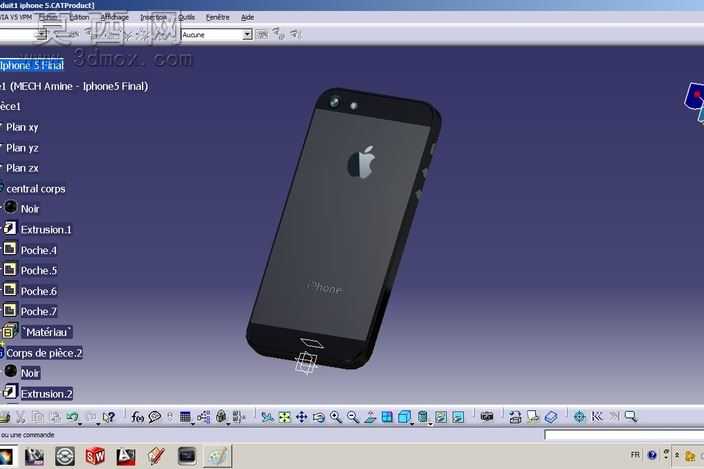Open the Fenêtre menu
This screenshot has width=704, height=469.
(217, 17)
